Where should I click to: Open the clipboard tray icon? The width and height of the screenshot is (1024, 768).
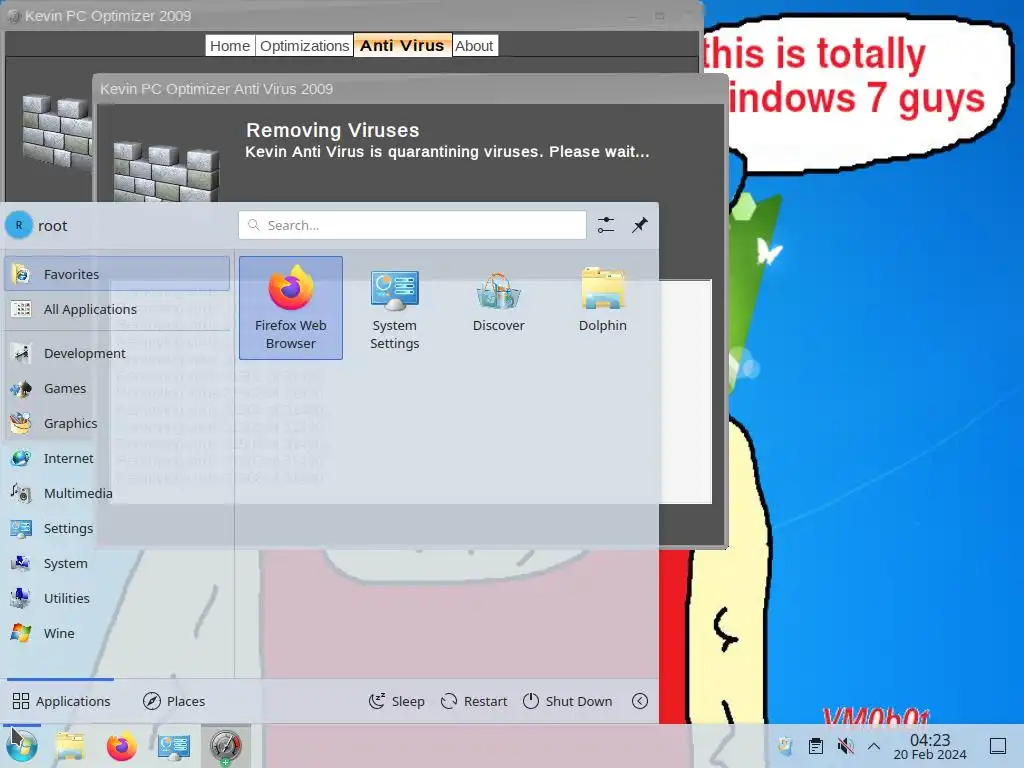pos(815,746)
